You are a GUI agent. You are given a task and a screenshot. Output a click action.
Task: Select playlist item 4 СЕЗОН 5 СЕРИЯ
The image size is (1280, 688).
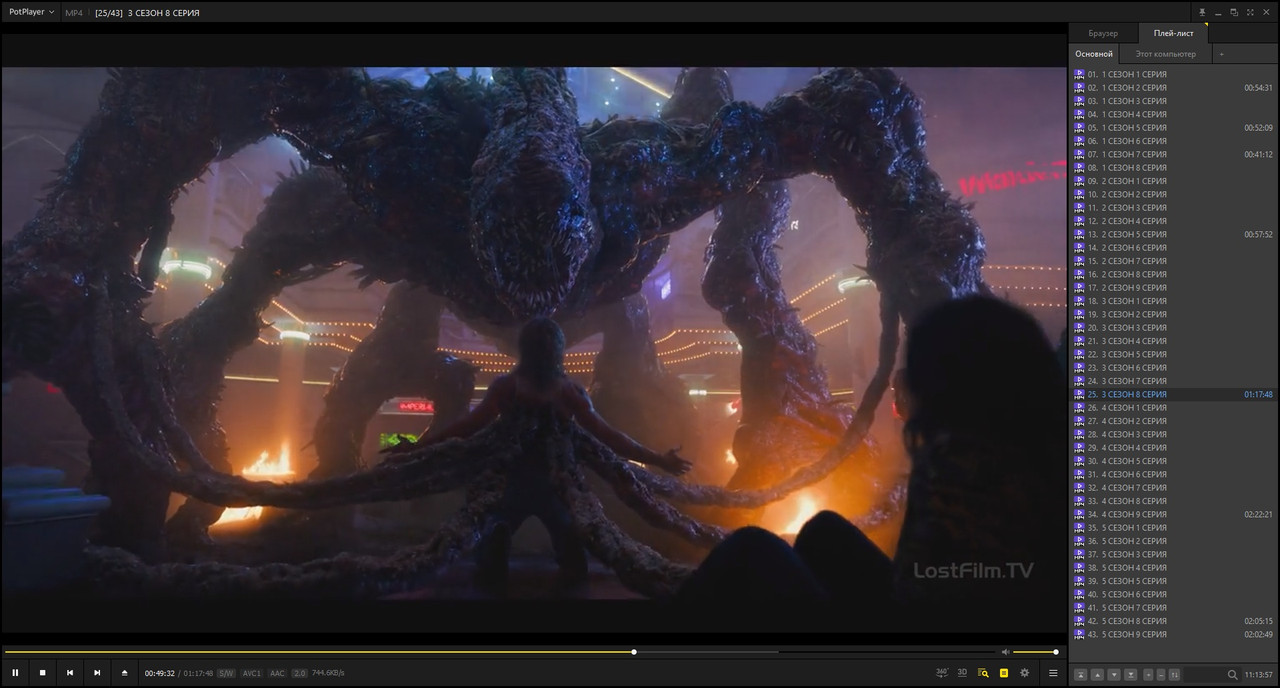[1173, 461]
